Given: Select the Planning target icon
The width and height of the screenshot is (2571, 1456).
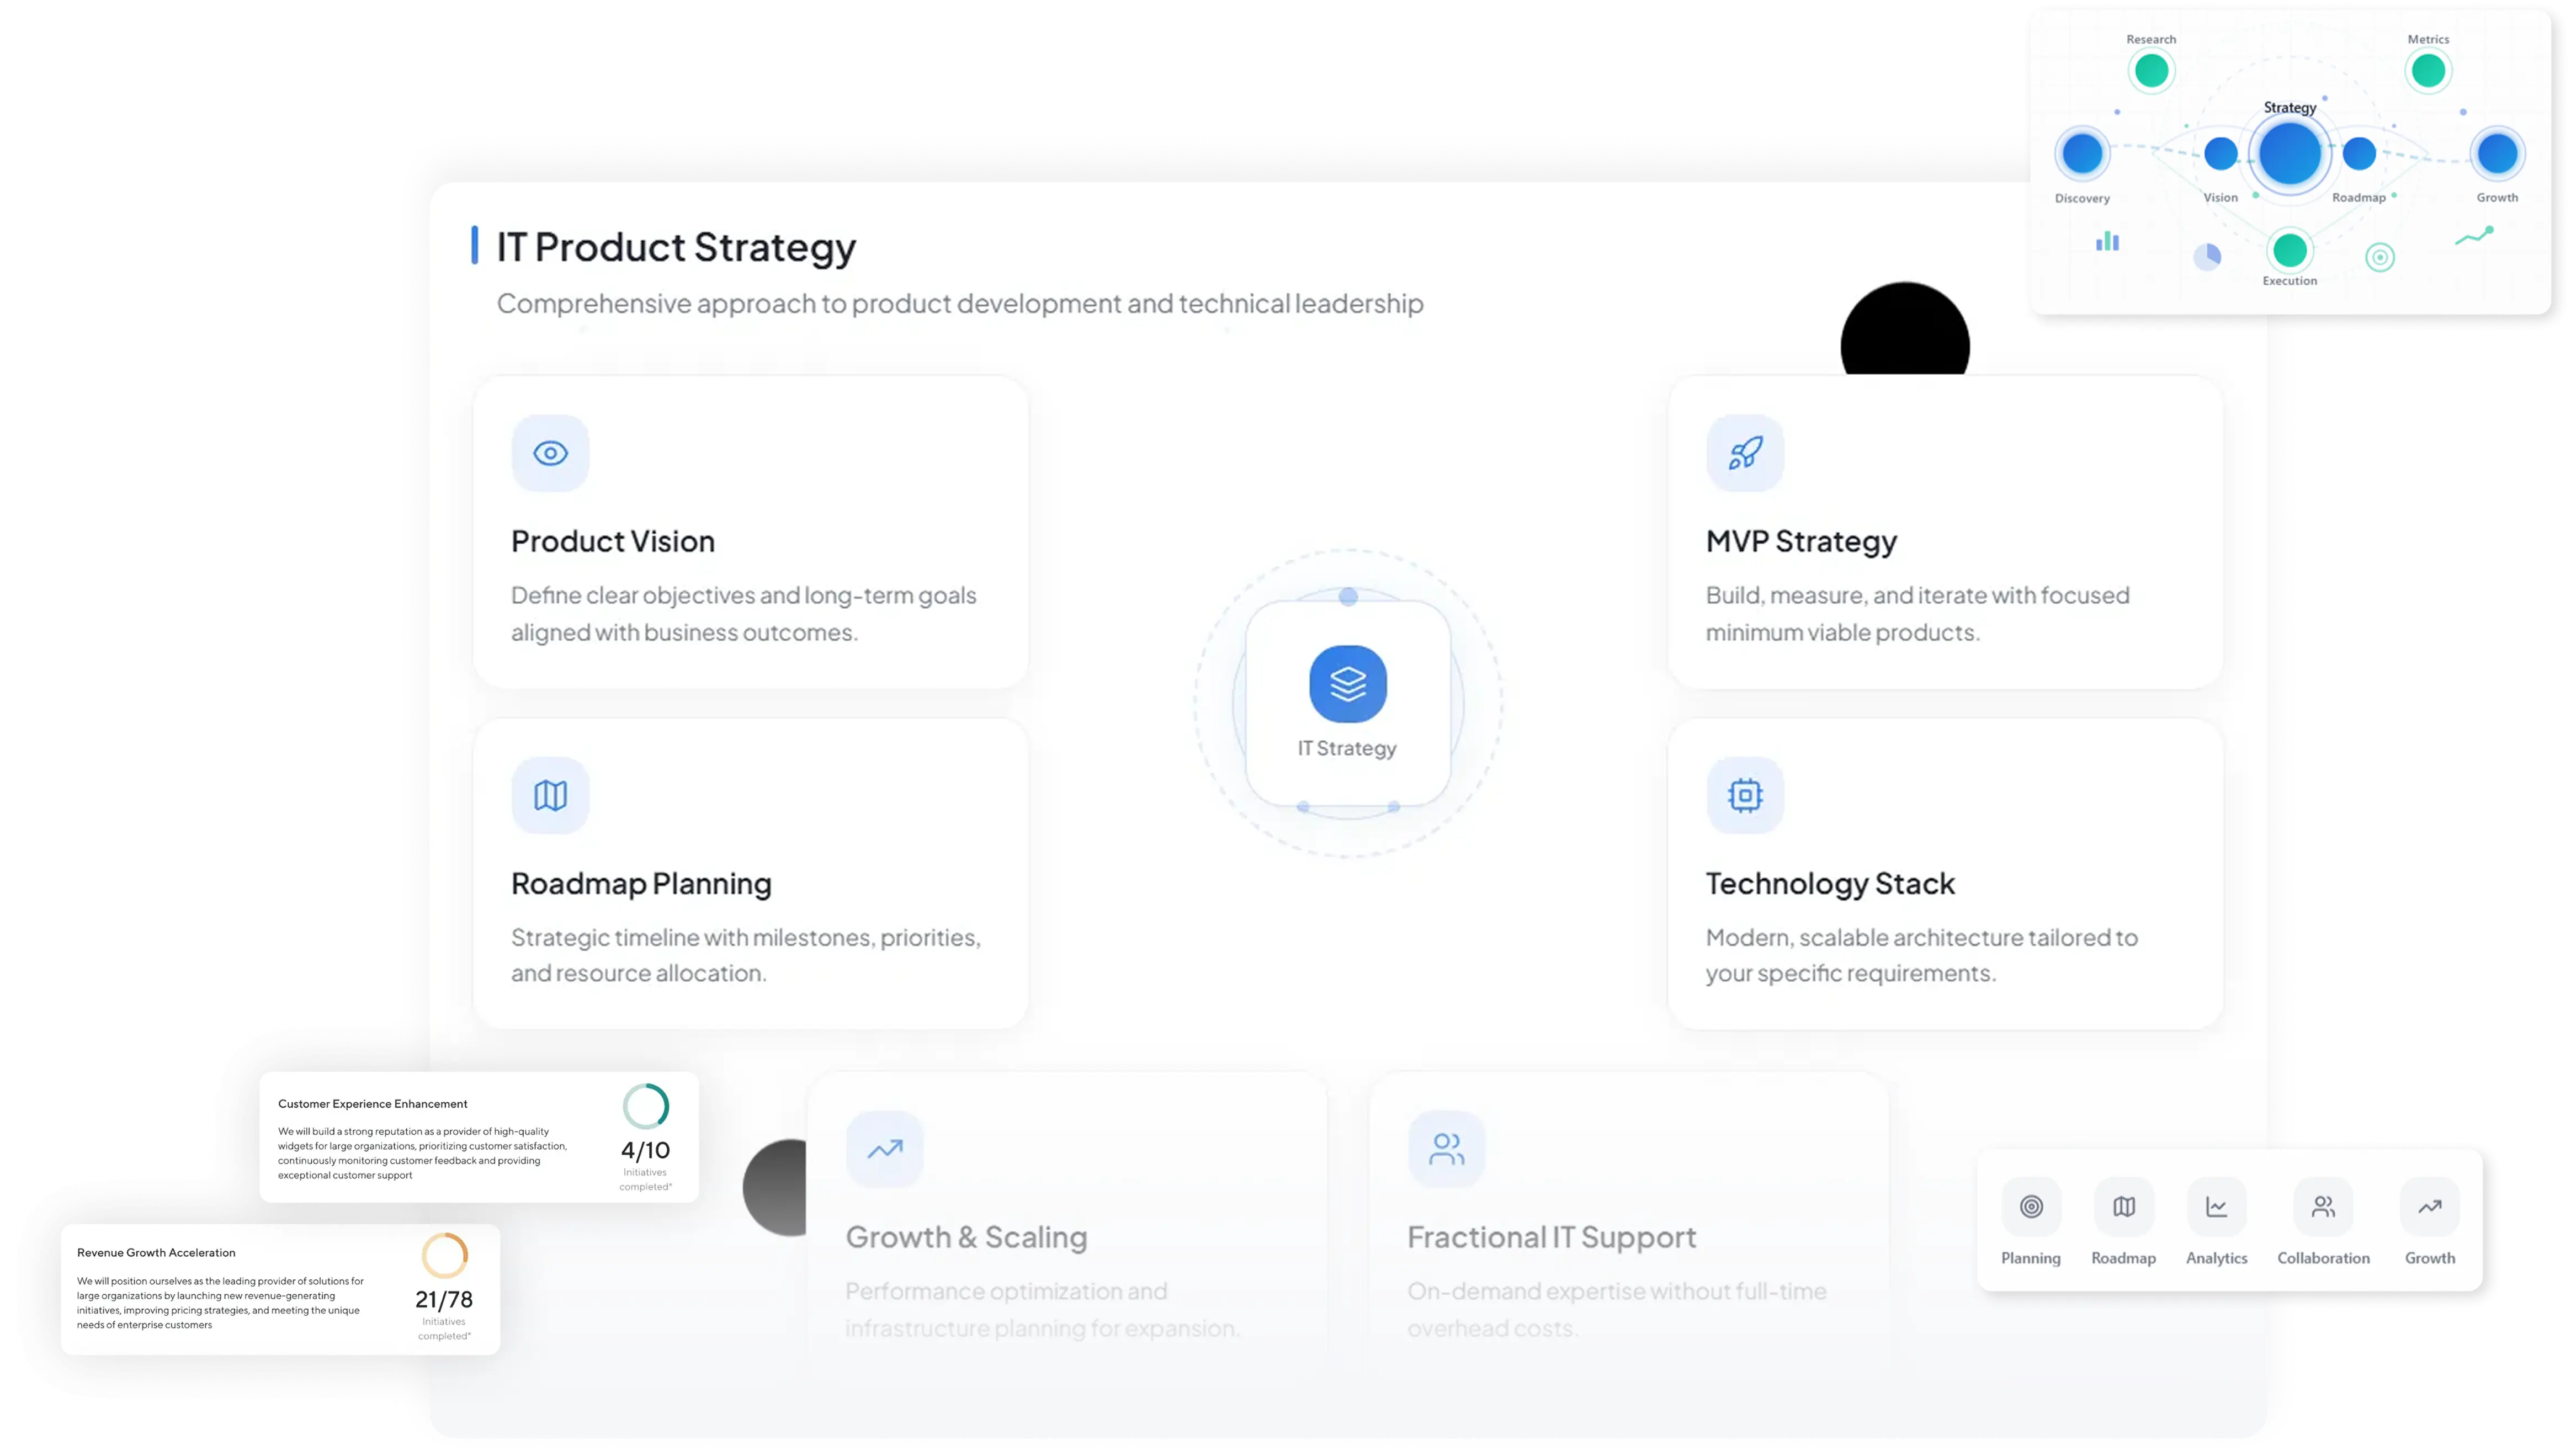Looking at the screenshot, I should pyautogui.click(x=2031, y=1206).
